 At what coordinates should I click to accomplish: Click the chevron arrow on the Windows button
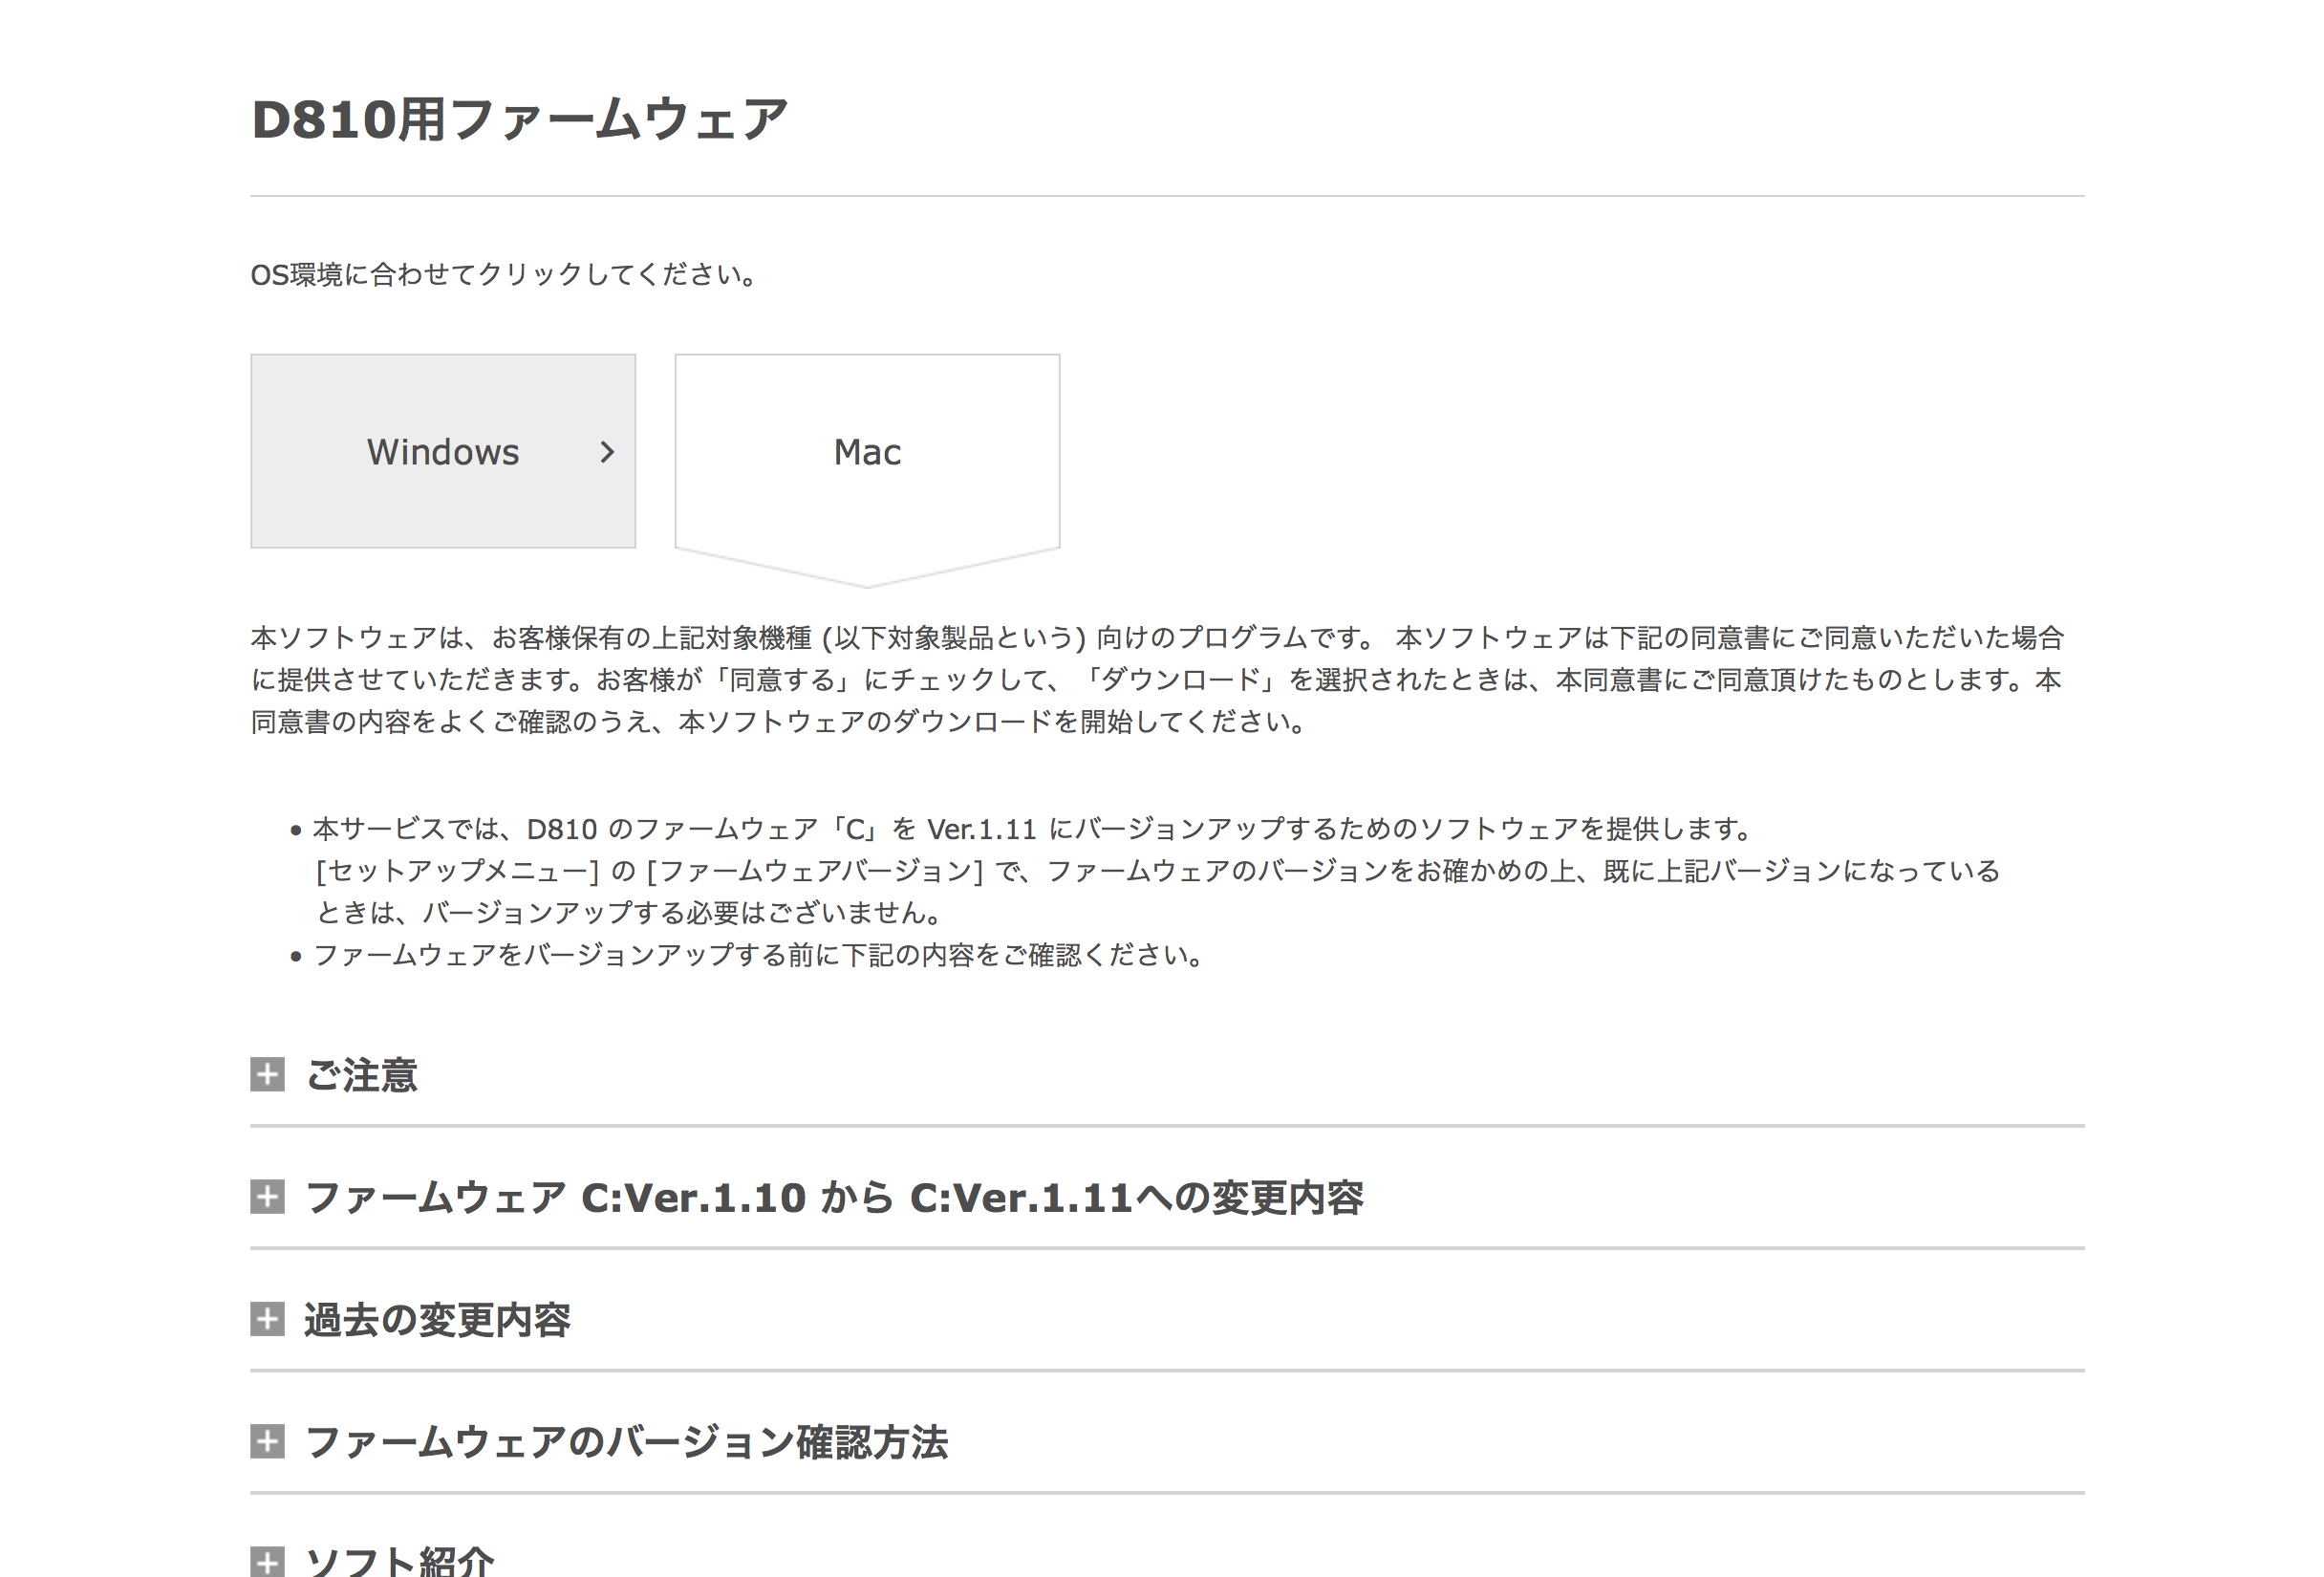[x=607, y=452]
